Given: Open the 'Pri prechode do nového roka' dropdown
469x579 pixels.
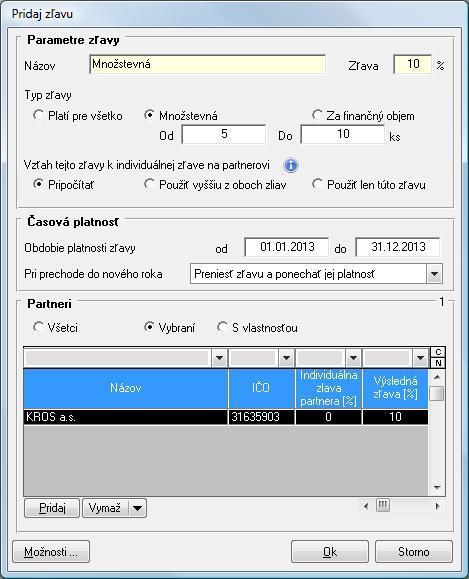Looking at the screenshot, I should [434, 274].
